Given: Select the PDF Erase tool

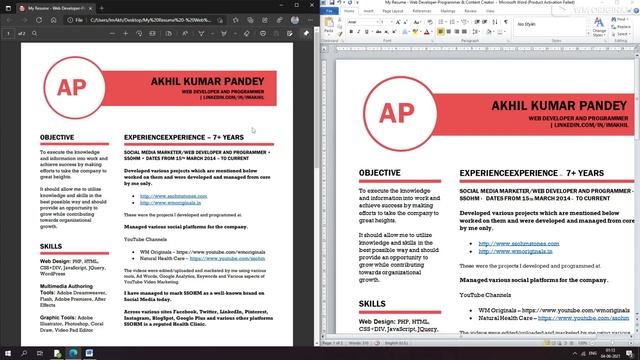Looking at the screenshot, I should pos(247,33).
